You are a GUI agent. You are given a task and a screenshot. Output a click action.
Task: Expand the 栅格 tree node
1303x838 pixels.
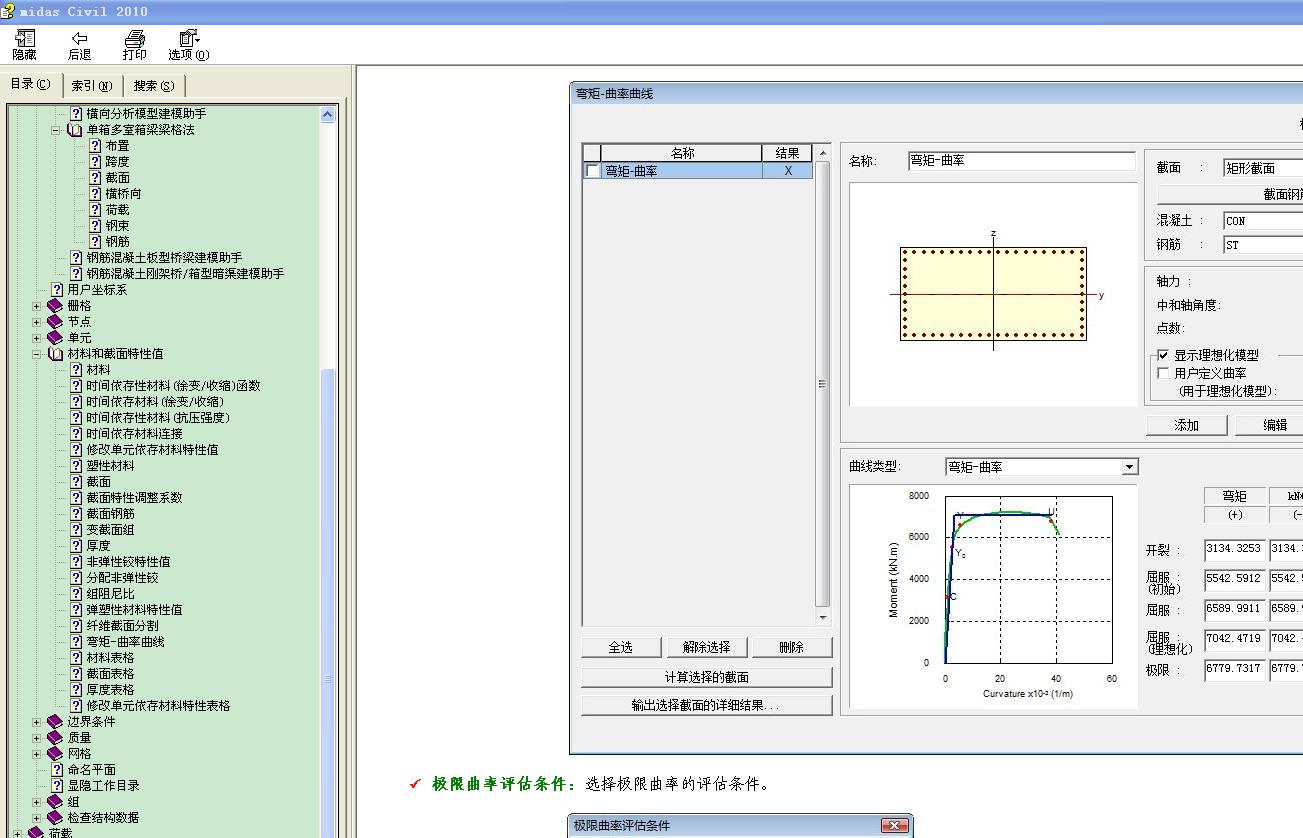[37, 306]
